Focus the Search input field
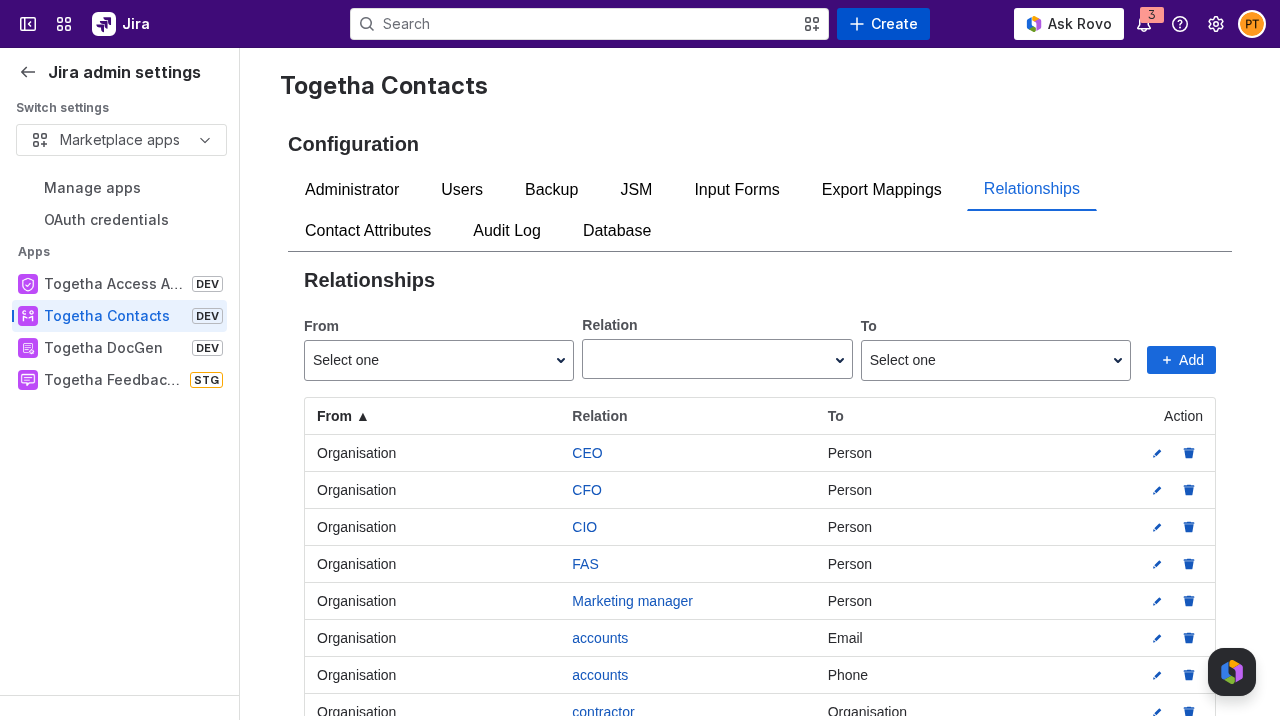 coord(589,24)
